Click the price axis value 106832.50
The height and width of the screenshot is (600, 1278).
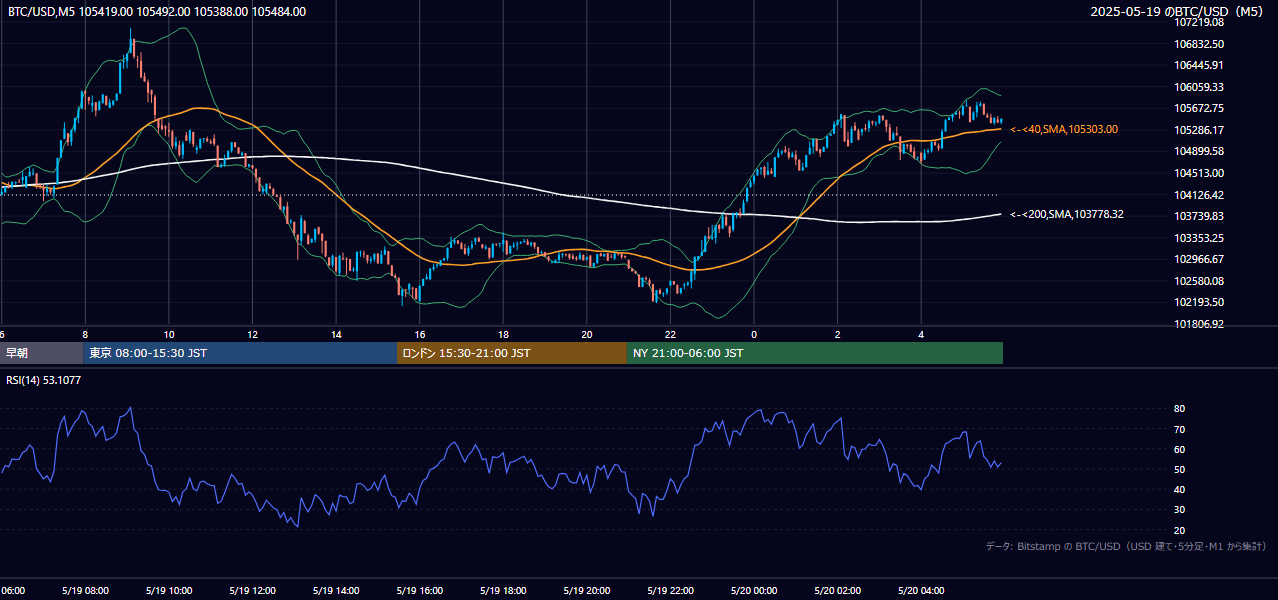tap(1199, 44)
